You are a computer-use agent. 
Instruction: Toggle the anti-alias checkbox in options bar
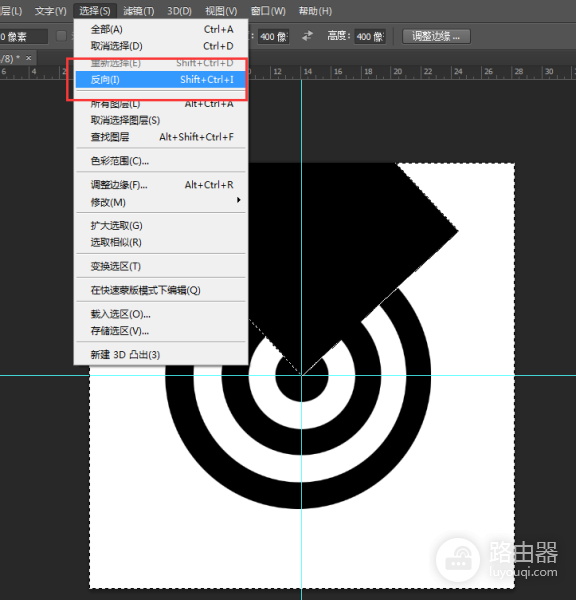[x=61, y=36]
